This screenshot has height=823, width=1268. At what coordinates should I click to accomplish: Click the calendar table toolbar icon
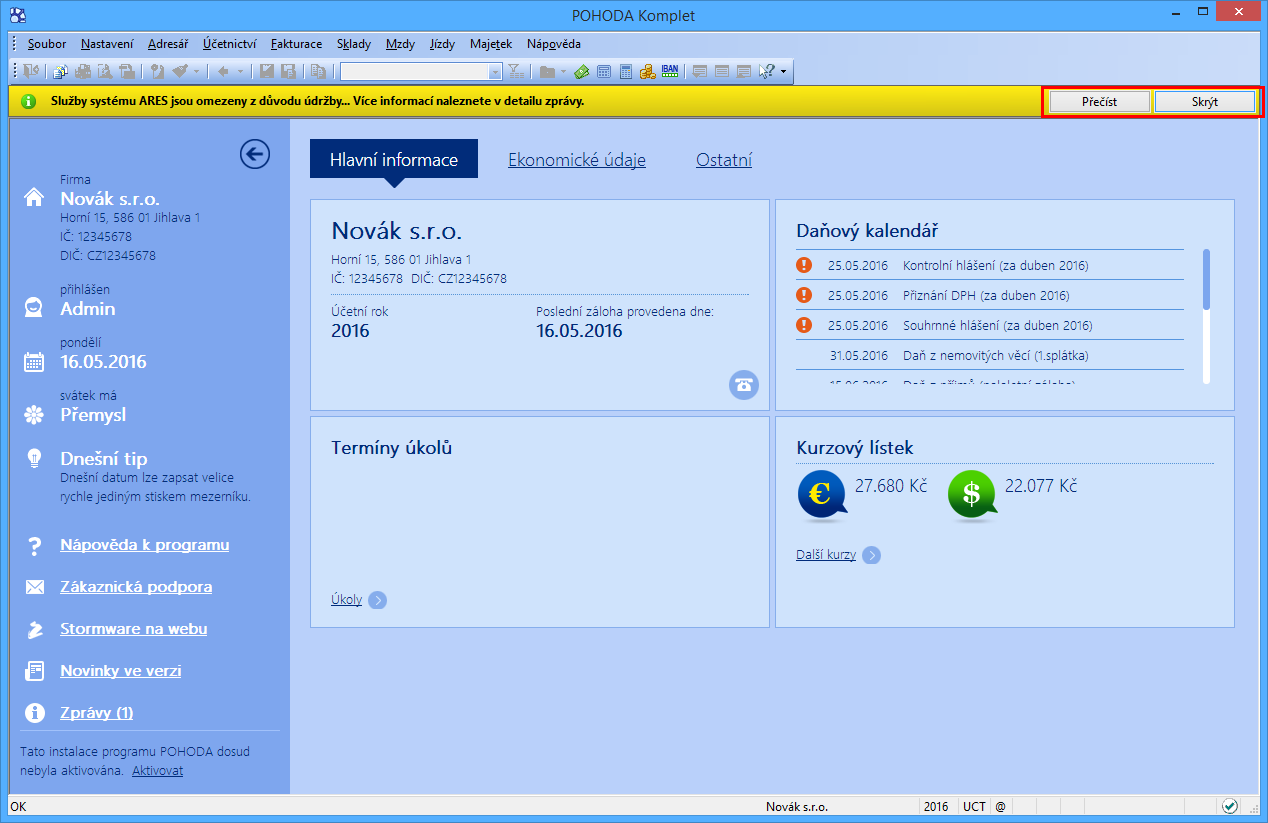click(x=604, y=71)
